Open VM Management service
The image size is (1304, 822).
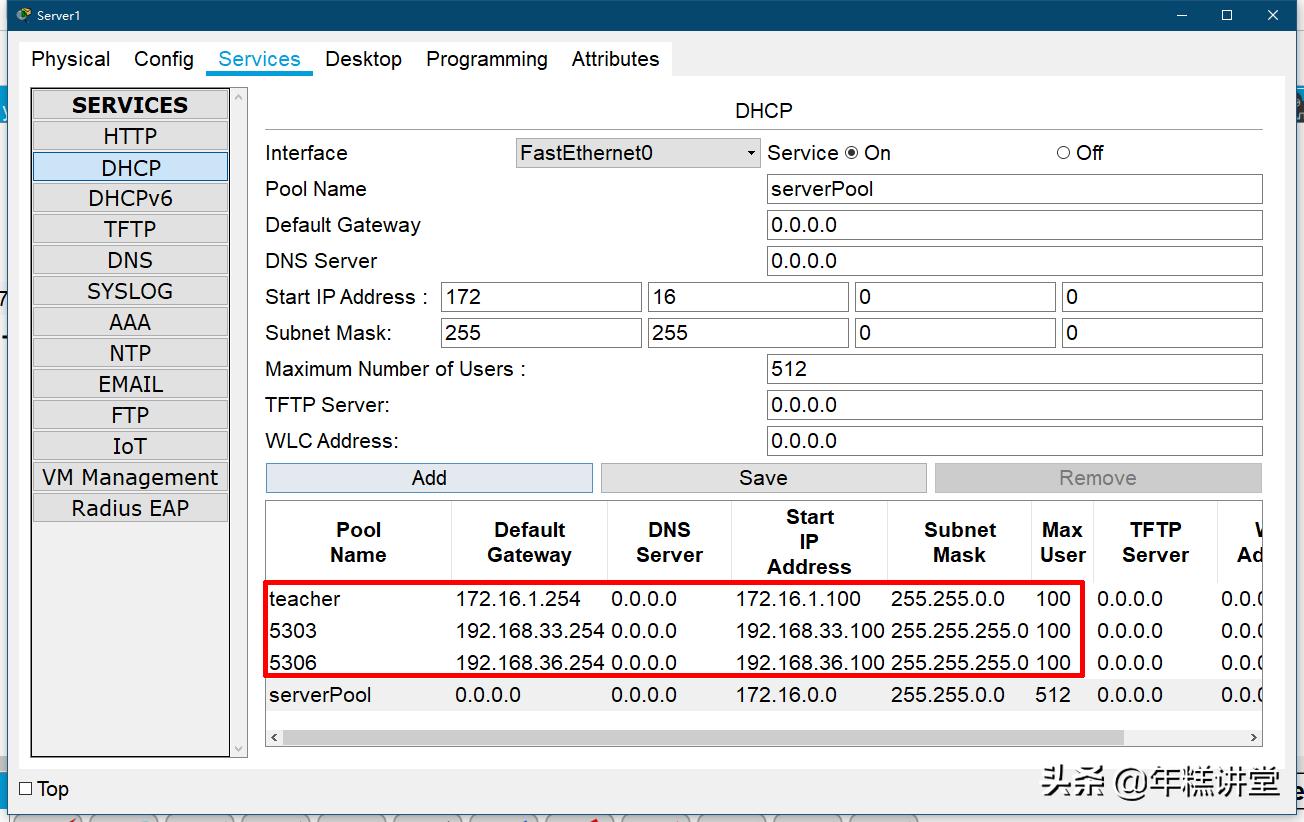tap(130, 477)
